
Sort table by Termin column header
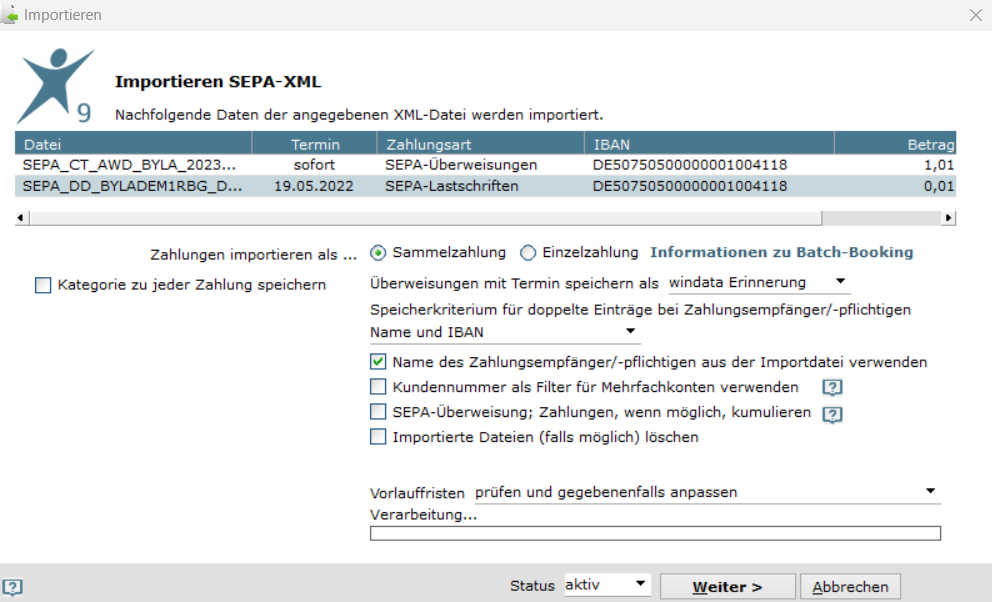(314, 144)
